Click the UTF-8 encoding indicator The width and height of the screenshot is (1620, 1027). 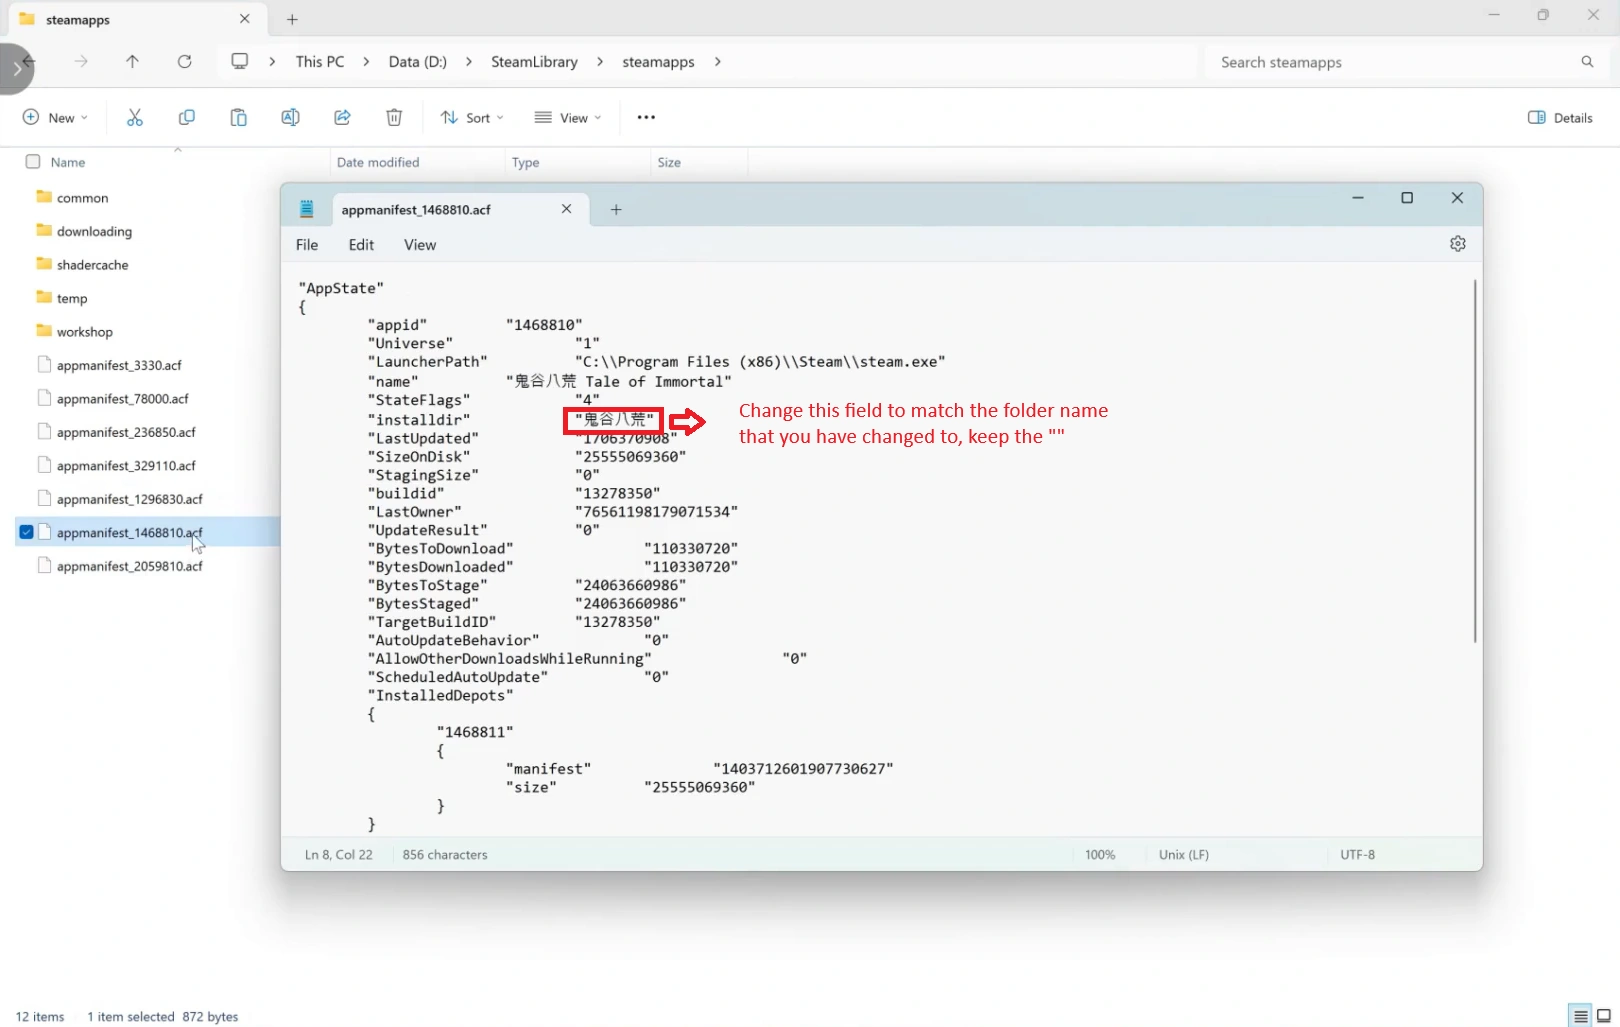(1357, 855)
